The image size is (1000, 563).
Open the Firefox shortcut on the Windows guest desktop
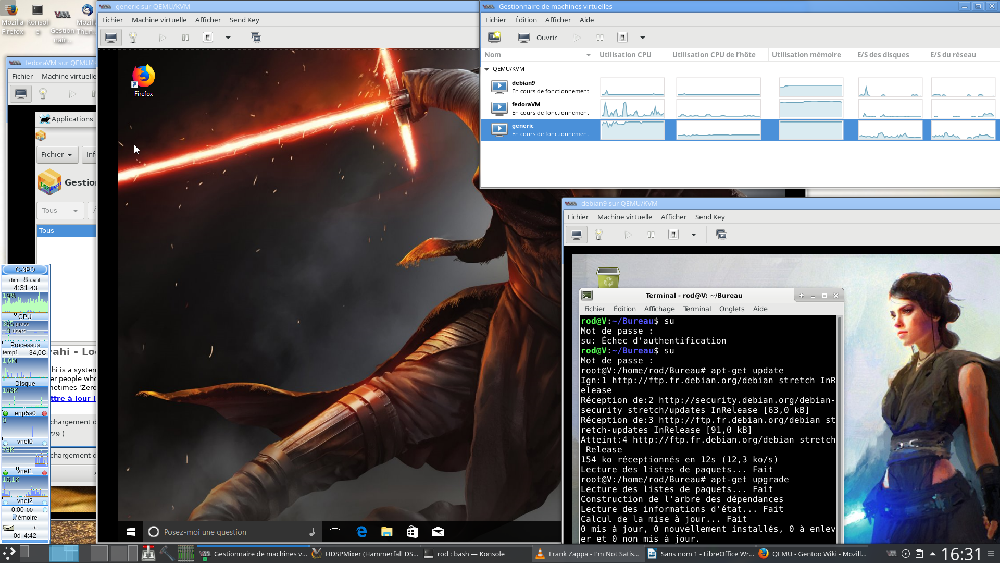143,78
